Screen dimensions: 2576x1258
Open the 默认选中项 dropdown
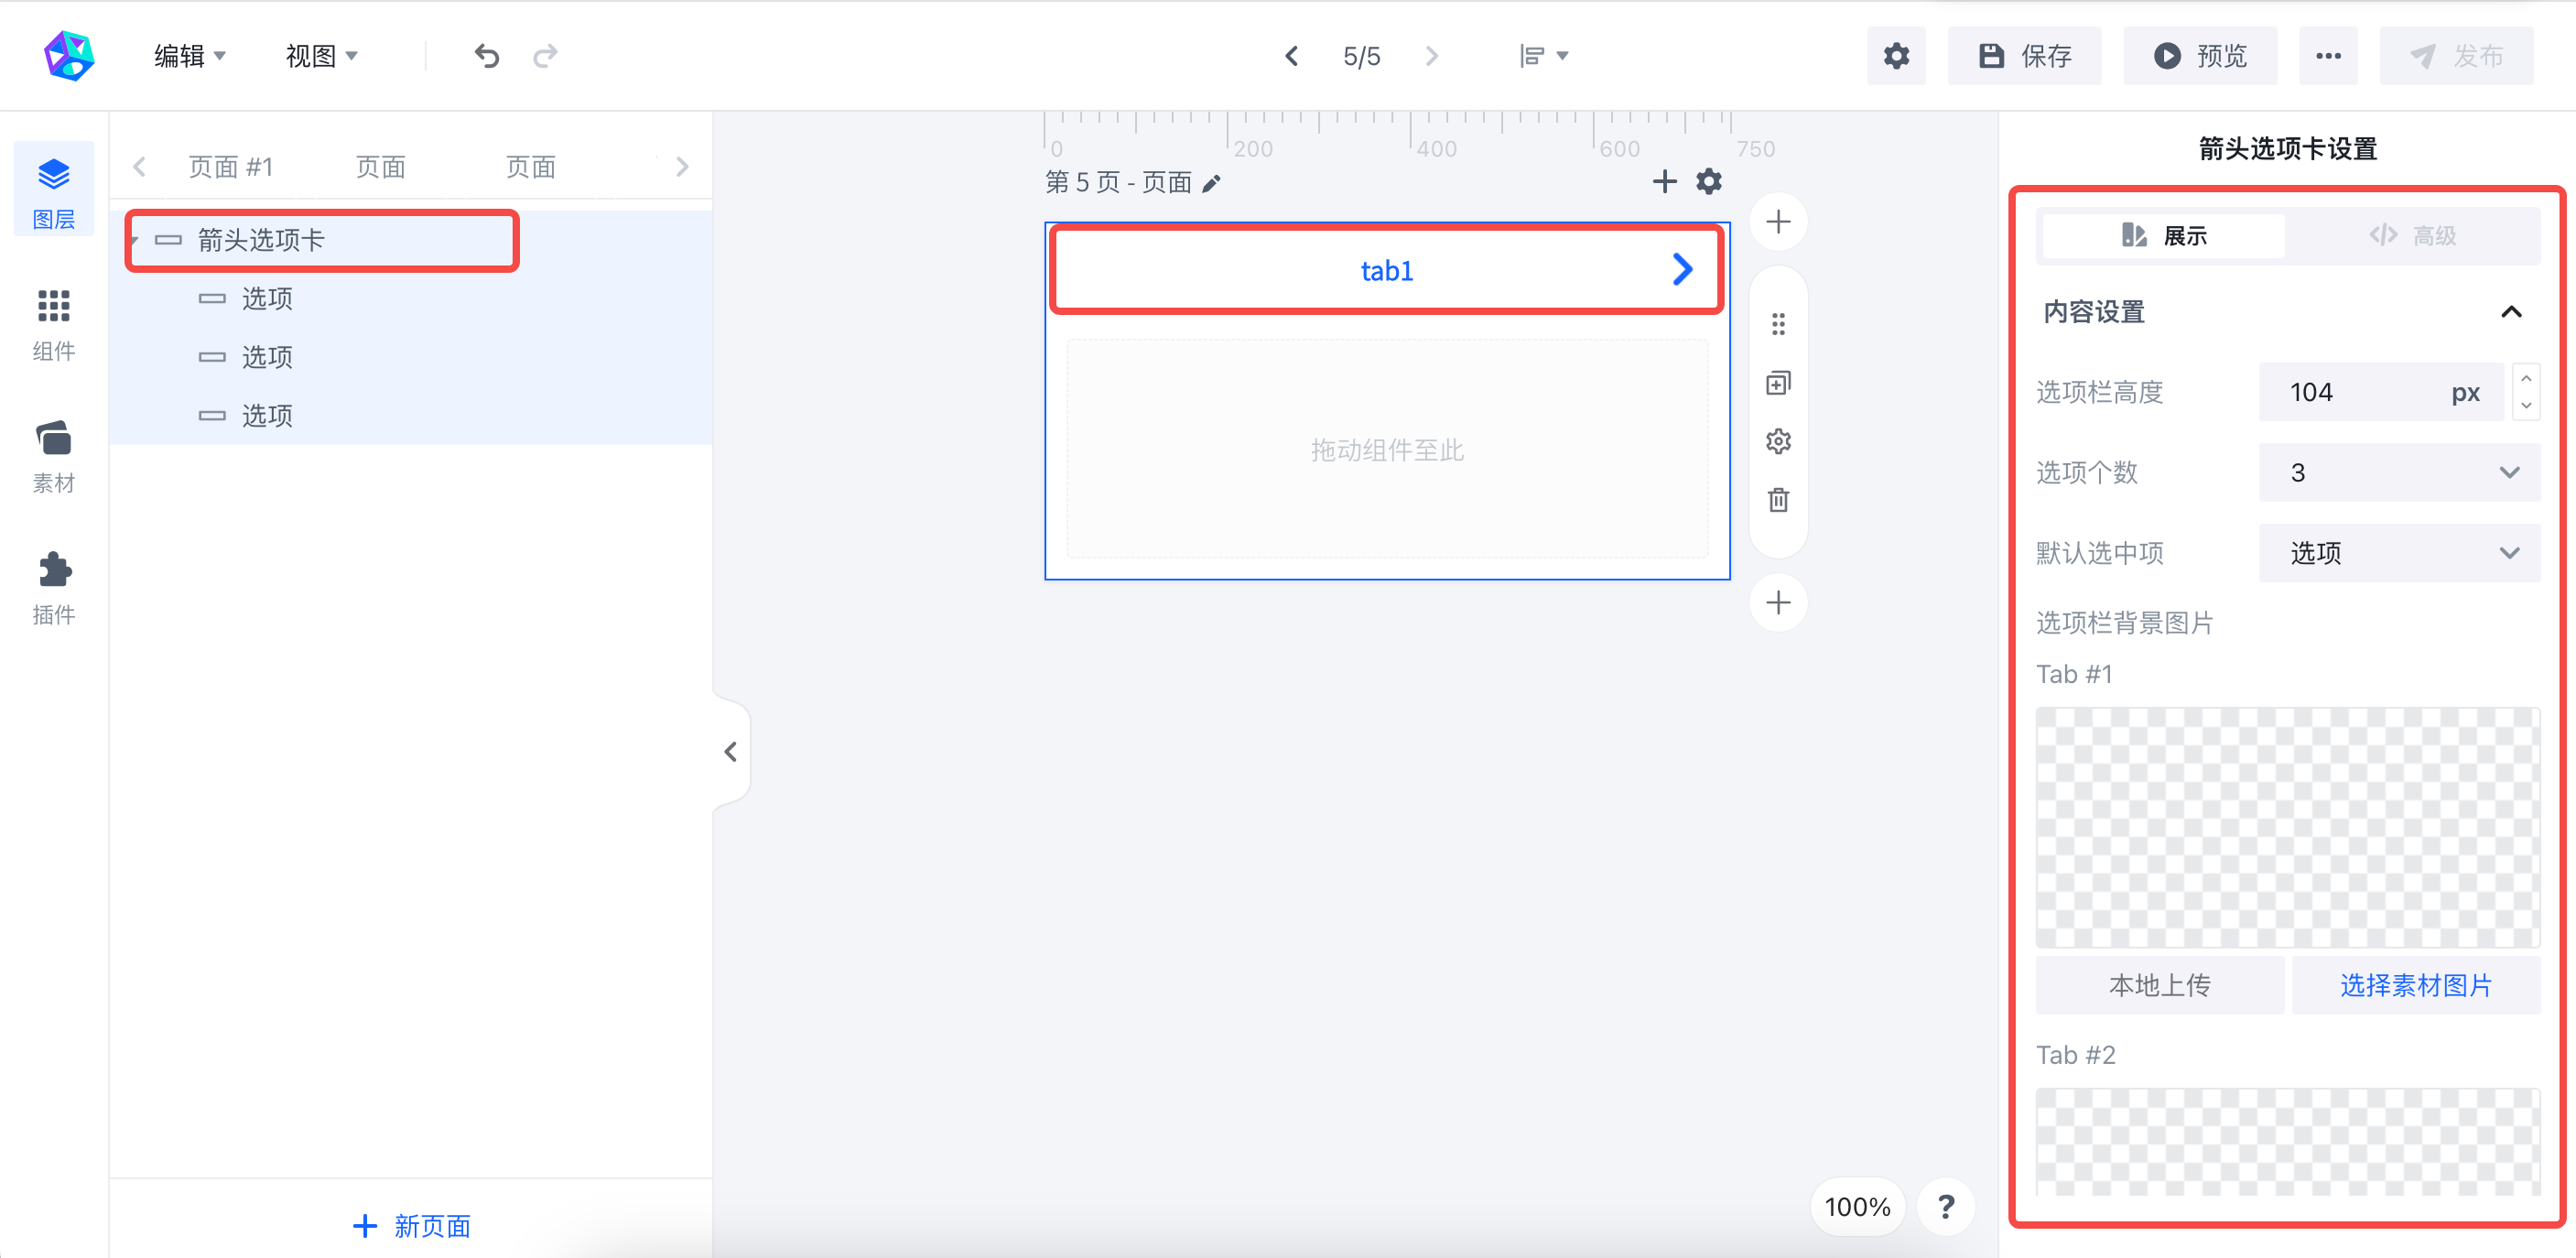(2399, 552)
